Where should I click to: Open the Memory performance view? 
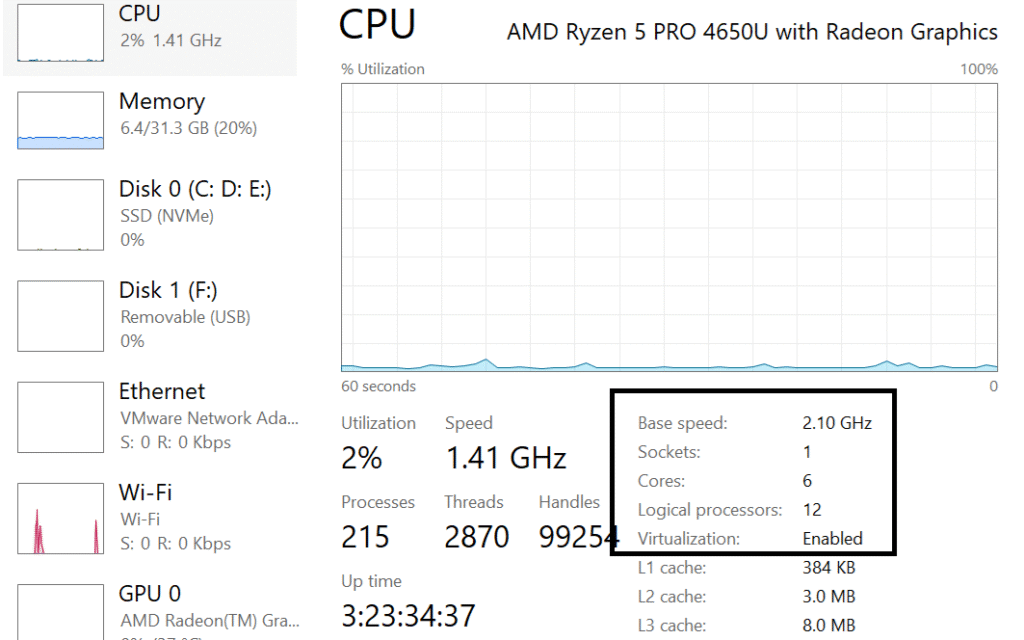point(150,120)
